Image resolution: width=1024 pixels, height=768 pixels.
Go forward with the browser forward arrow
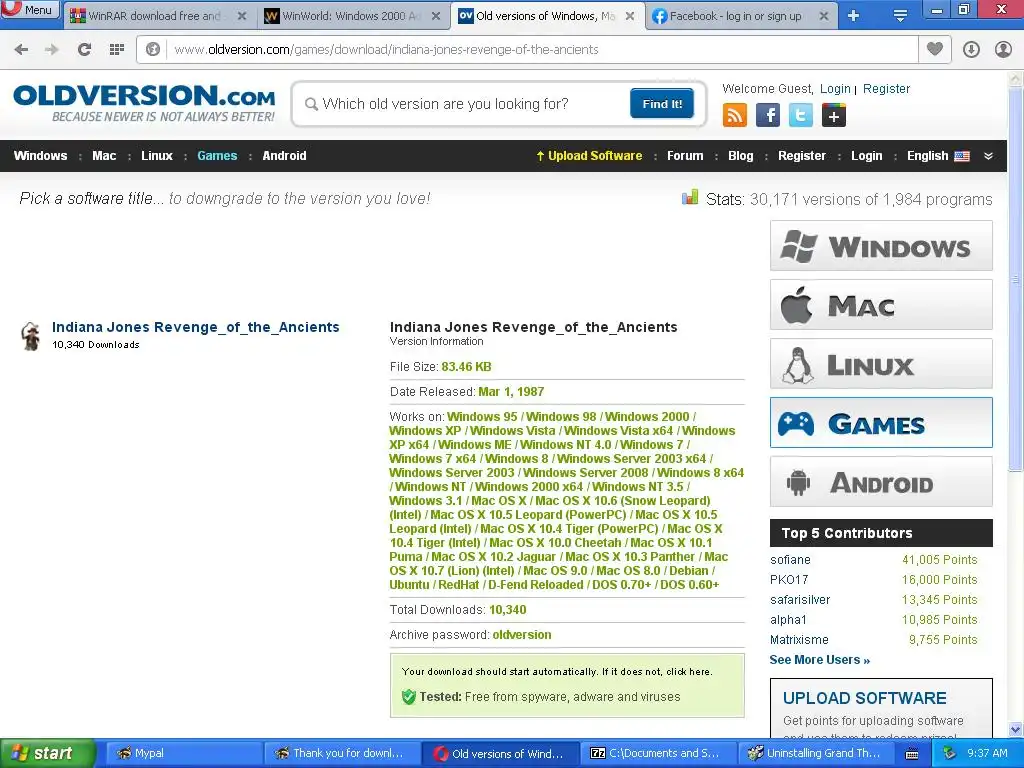(x=52, y=49)
